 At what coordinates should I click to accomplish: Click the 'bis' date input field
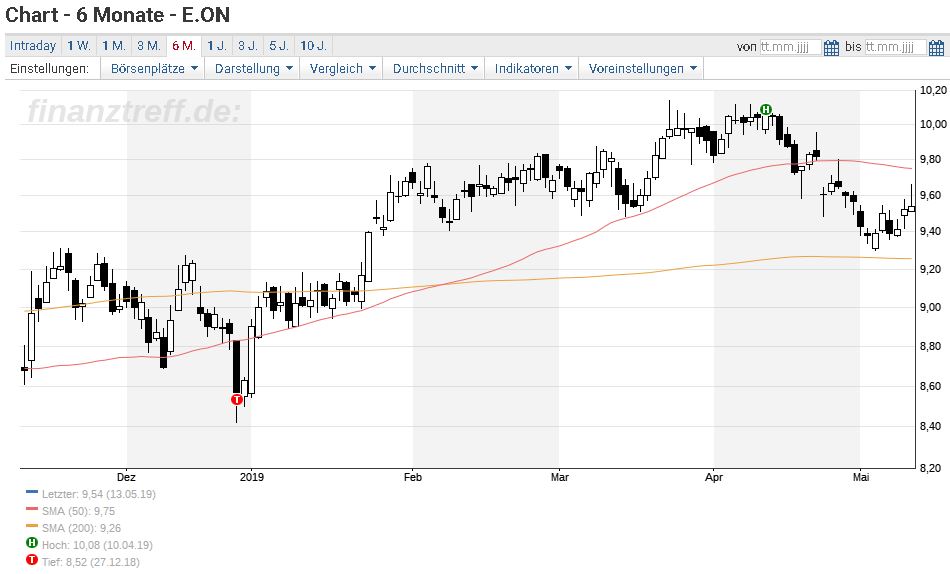(895, 47)
